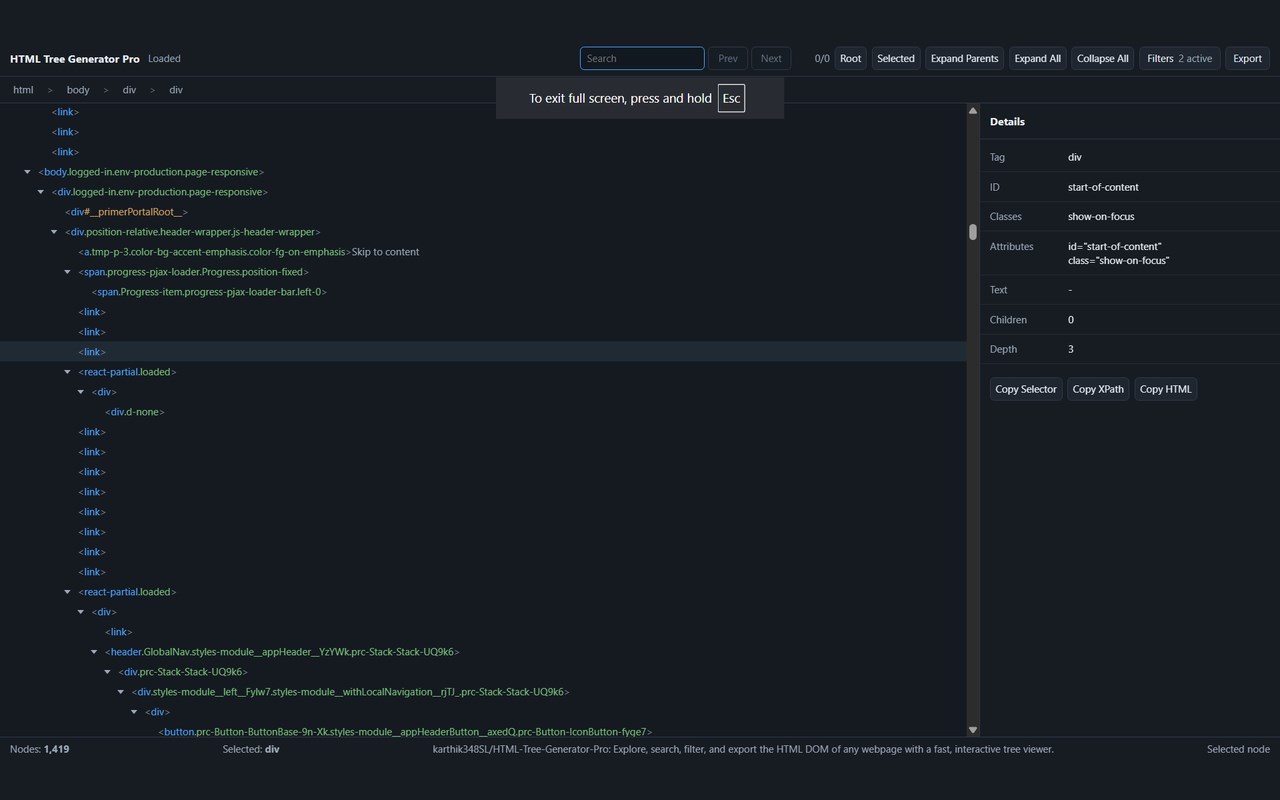Click the scrollbar up arrow of the tree
Viewport: 1280px width, 800px height.
pos(972,110)
